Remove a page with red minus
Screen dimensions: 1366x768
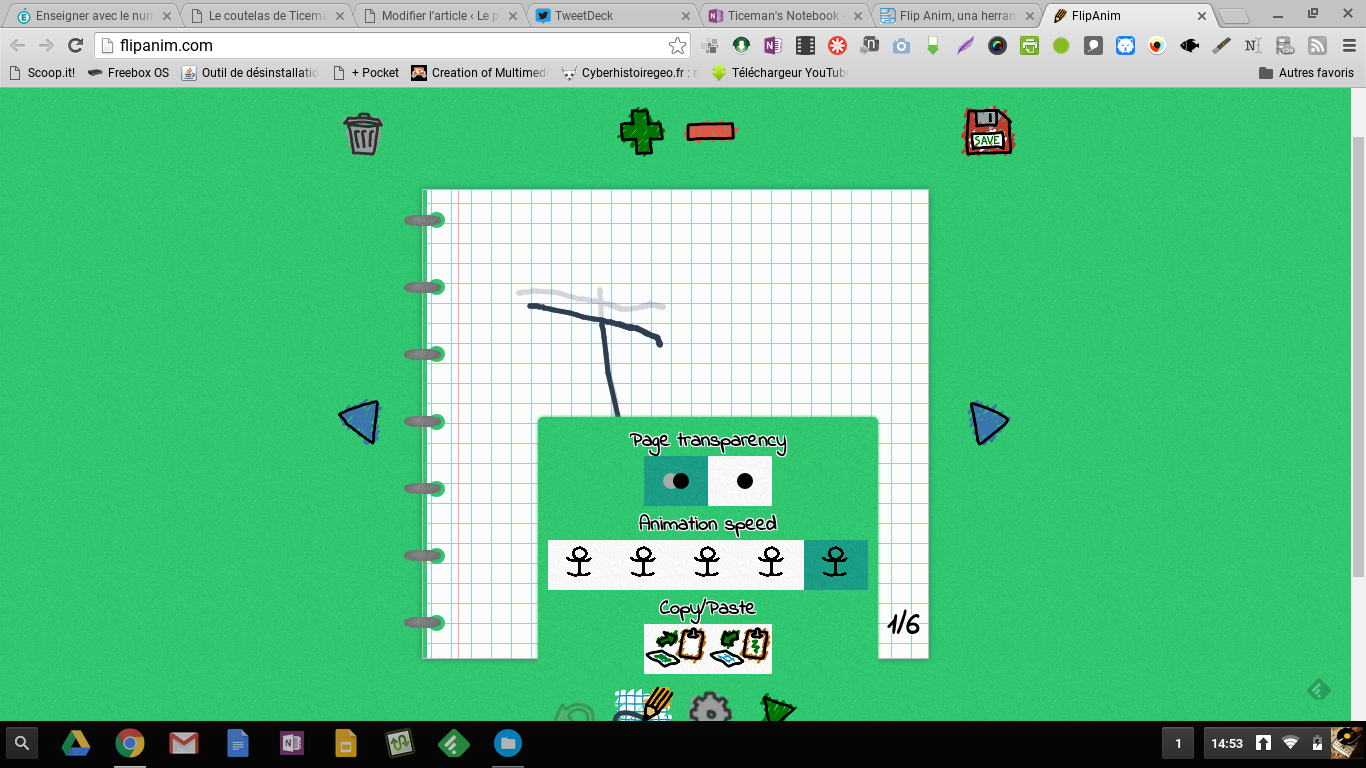(711, 131)
